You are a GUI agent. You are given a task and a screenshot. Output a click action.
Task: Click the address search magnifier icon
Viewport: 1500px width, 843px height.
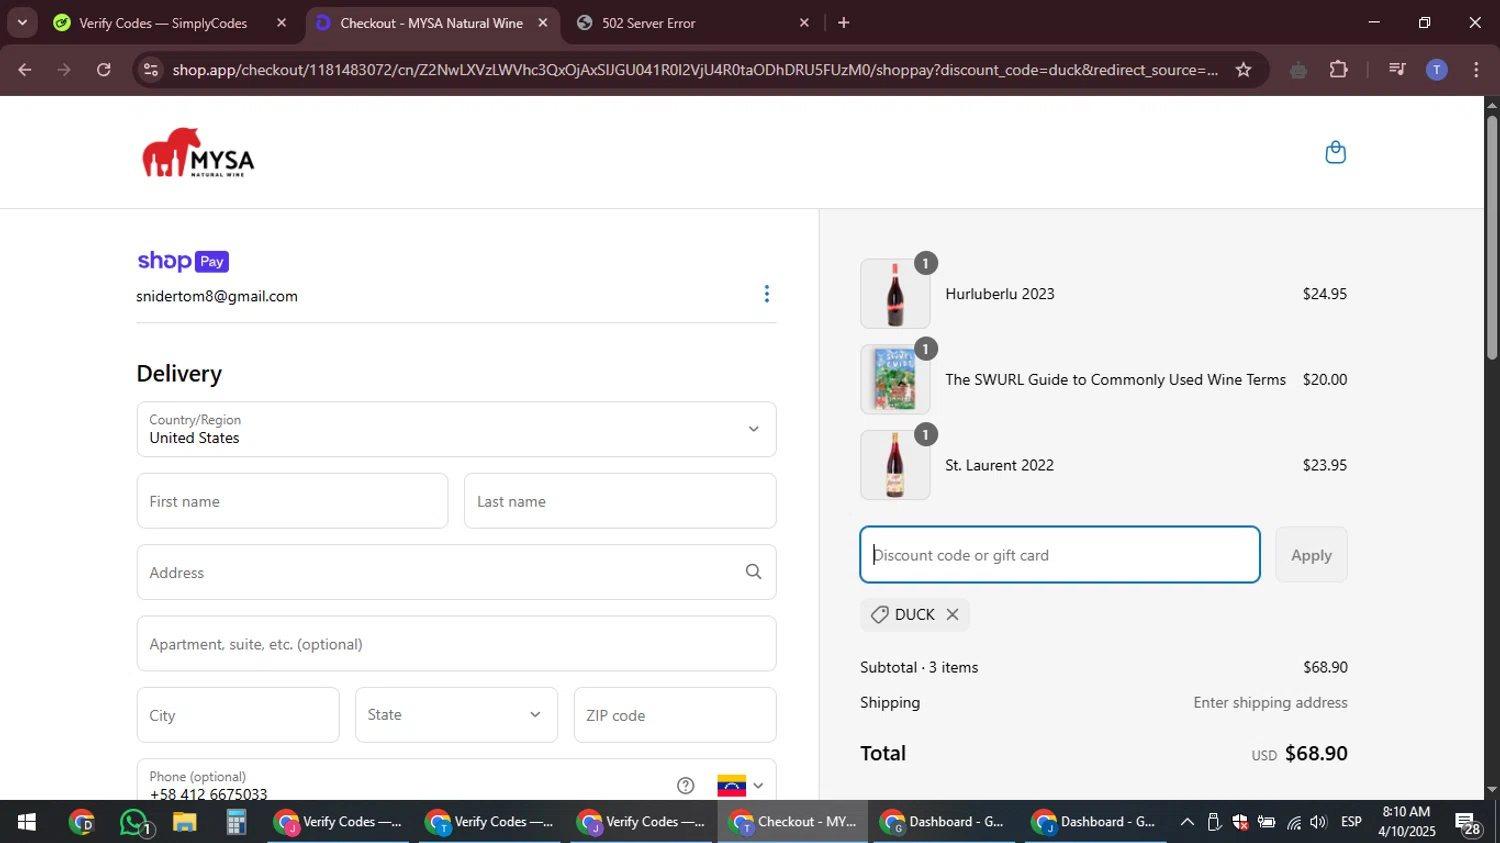click(753, 572)
